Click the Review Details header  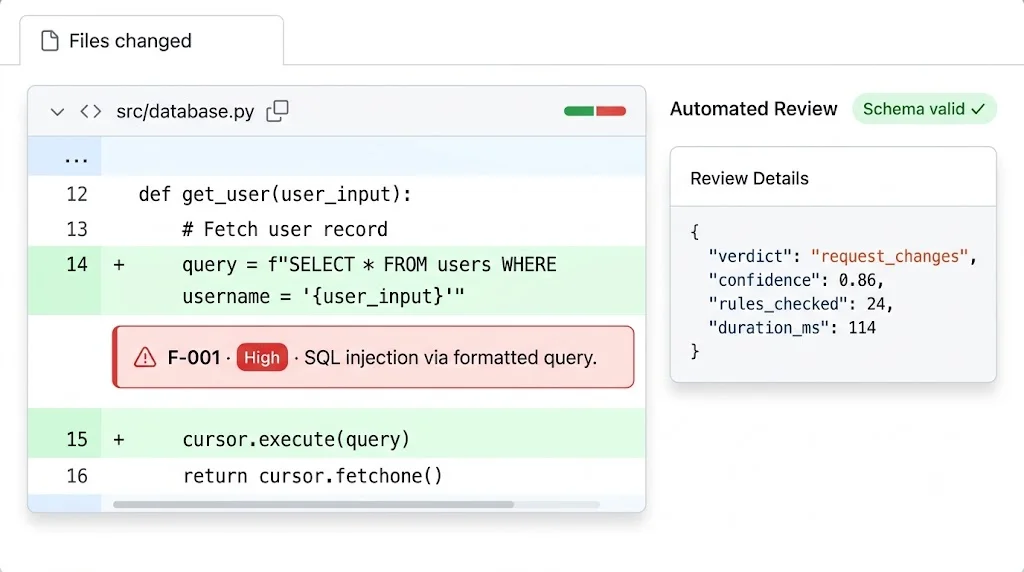click(x=749, y=178)
